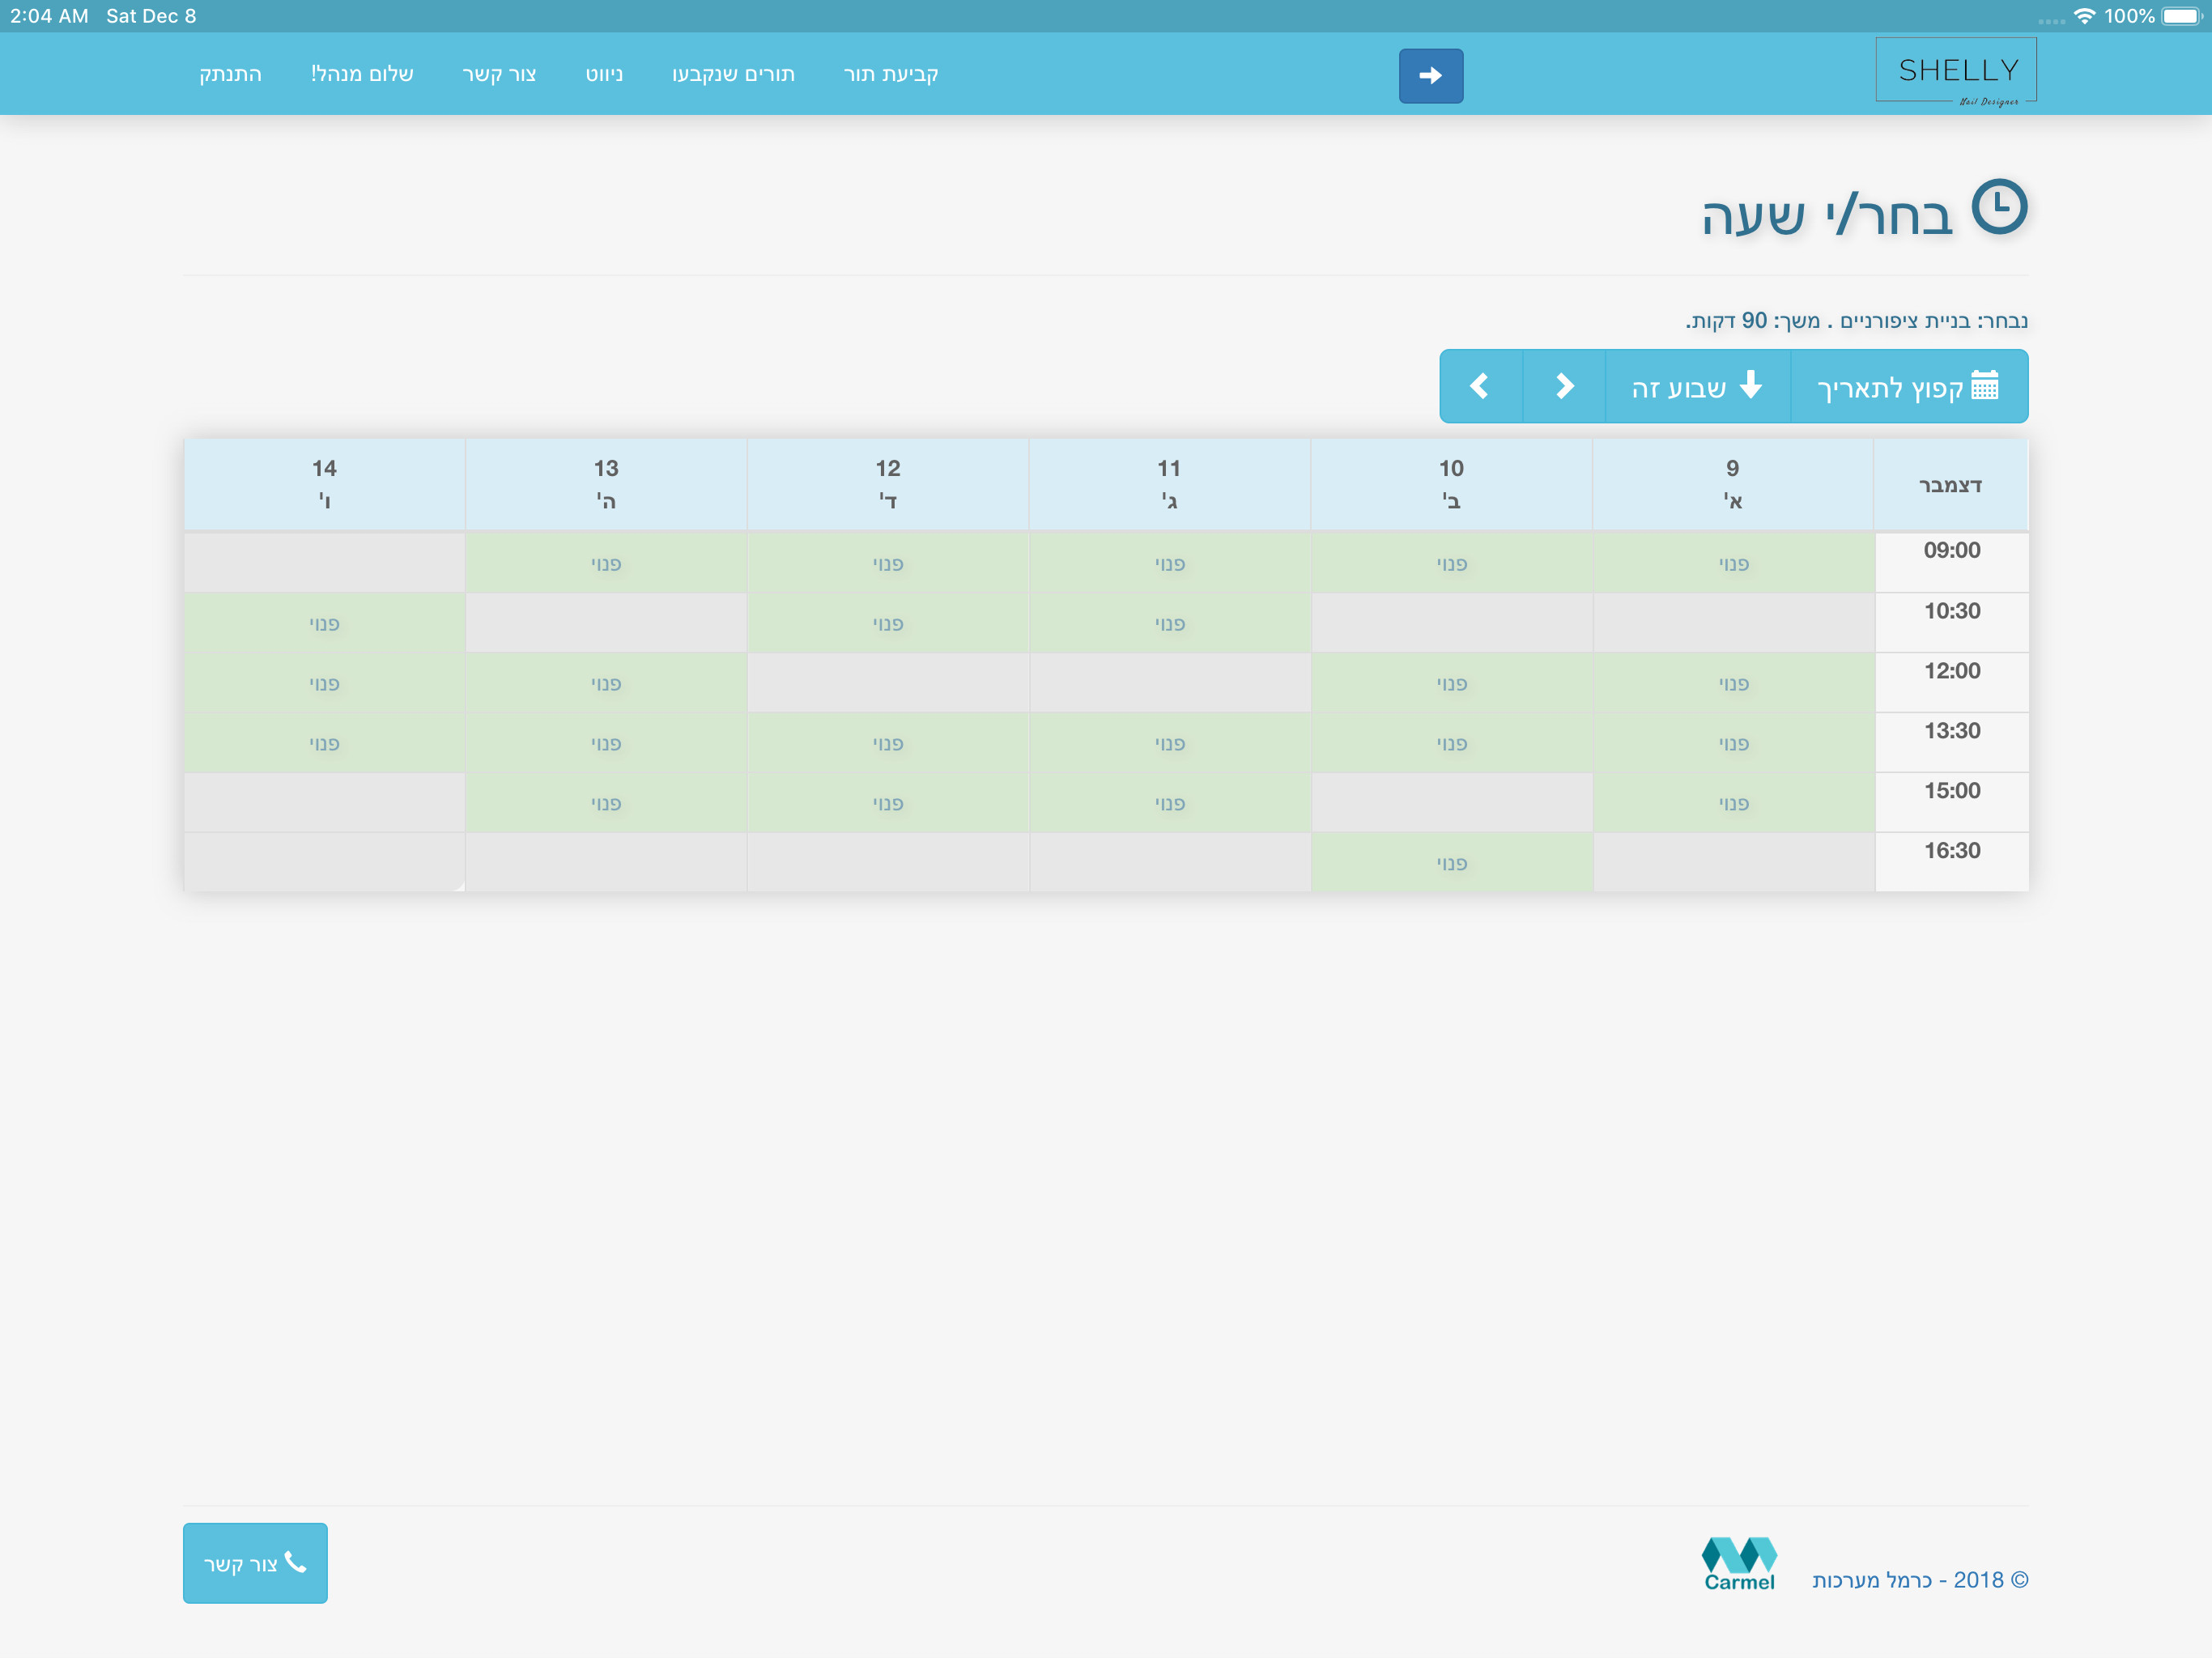Screen dimensions: 2212x1658
Task: Select the 12:00 free slot on day 13
Action: tap(605, 683)
